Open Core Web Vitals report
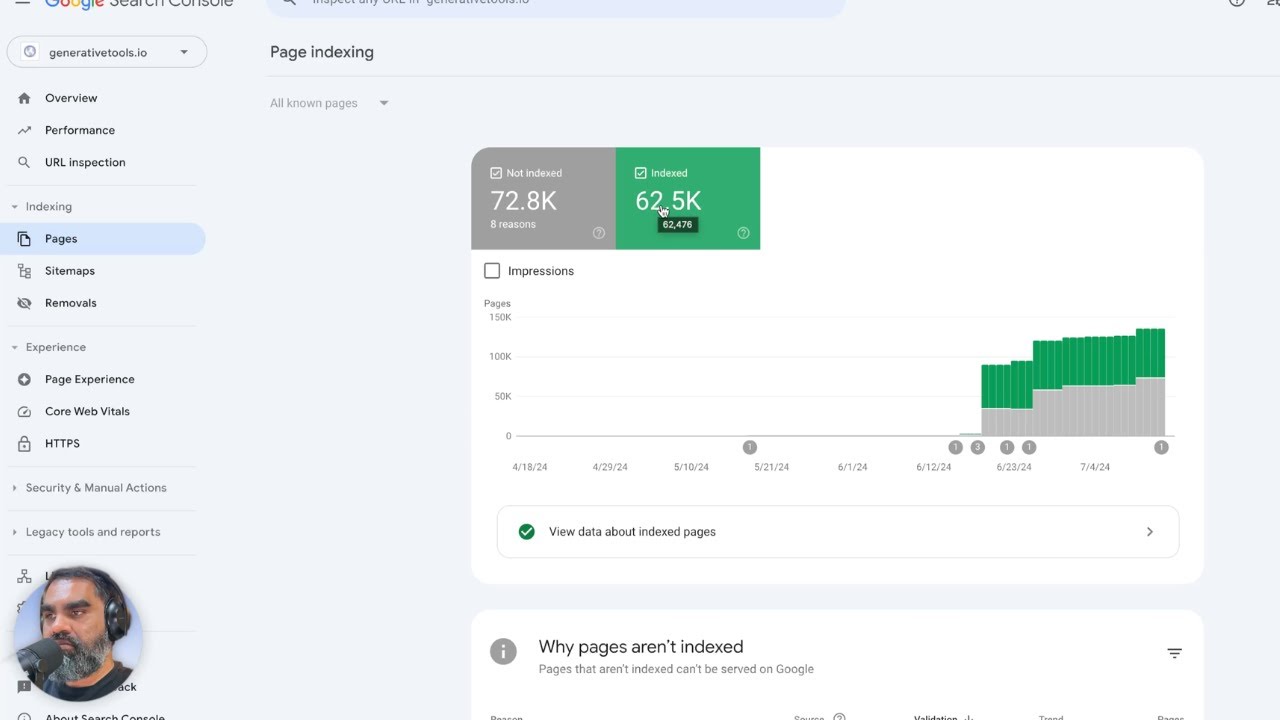The image size is (1280, 720). click(x=87, y=411)
